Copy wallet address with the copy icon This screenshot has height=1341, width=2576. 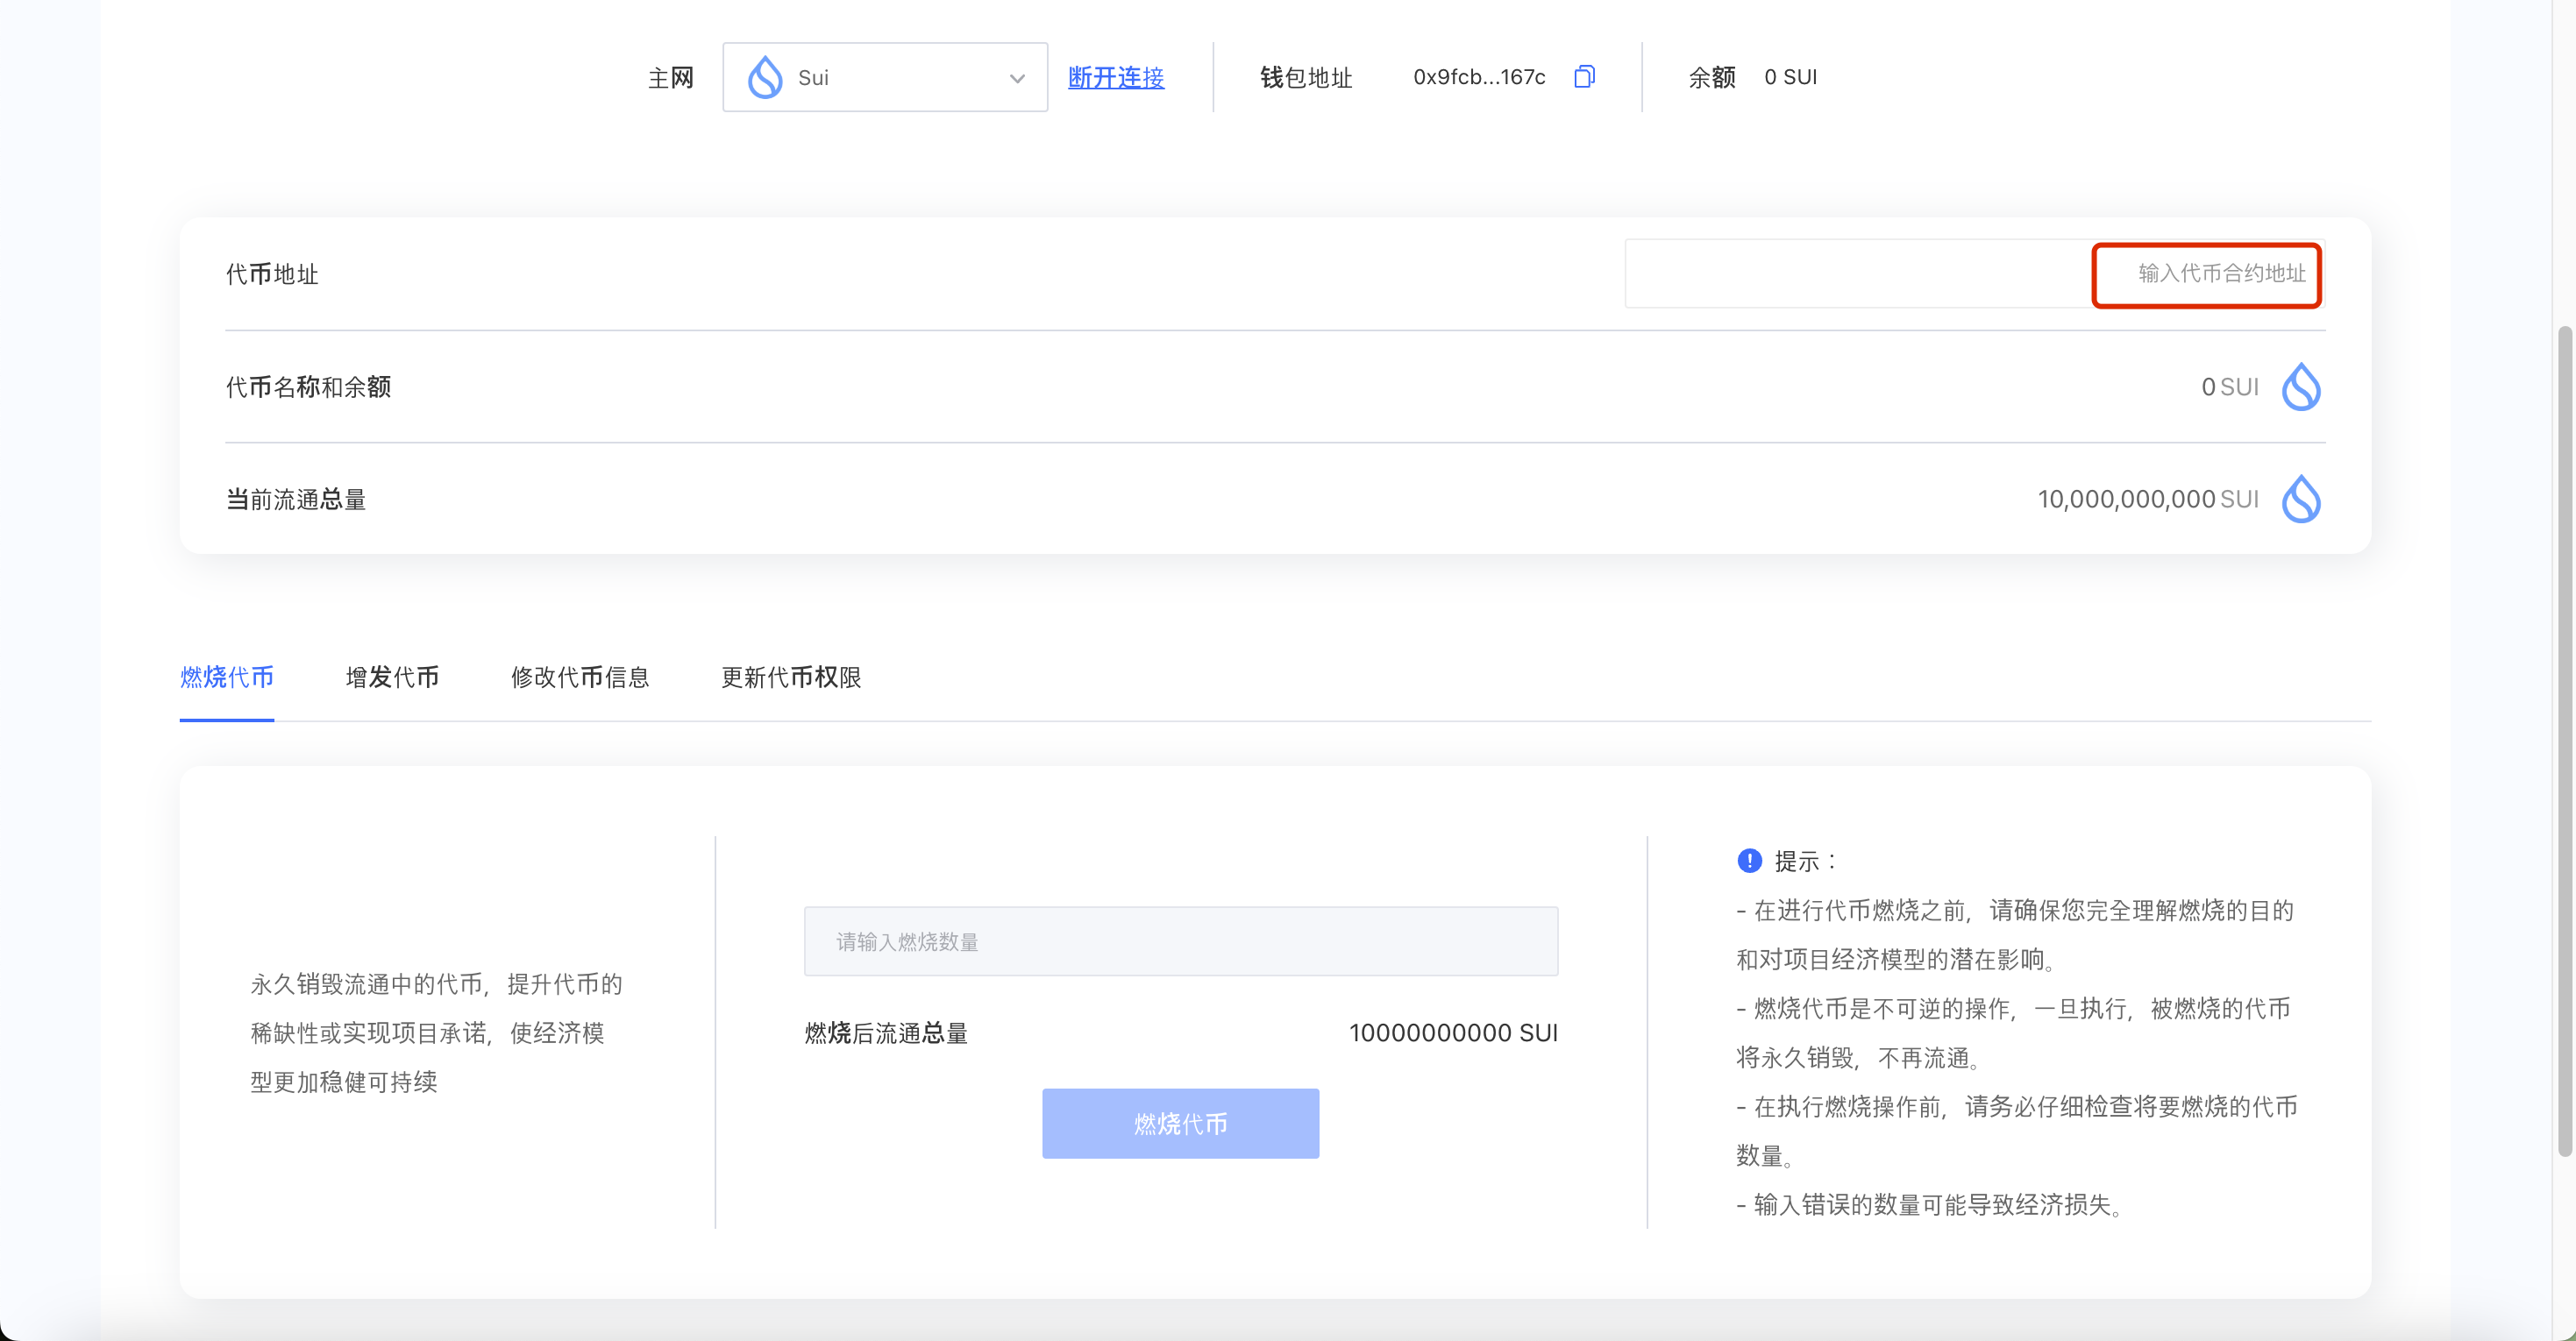click(x=1584, y=76)
